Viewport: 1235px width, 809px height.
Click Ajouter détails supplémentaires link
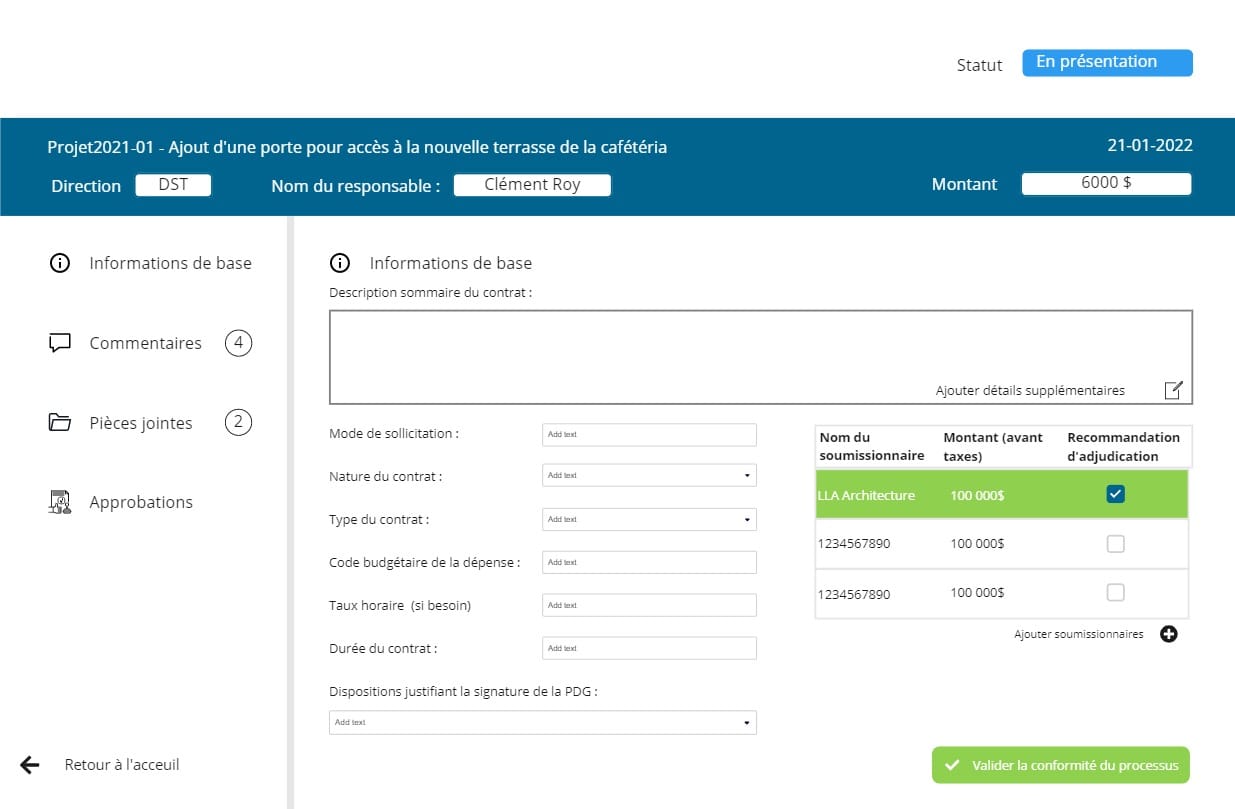point(1030,390)
